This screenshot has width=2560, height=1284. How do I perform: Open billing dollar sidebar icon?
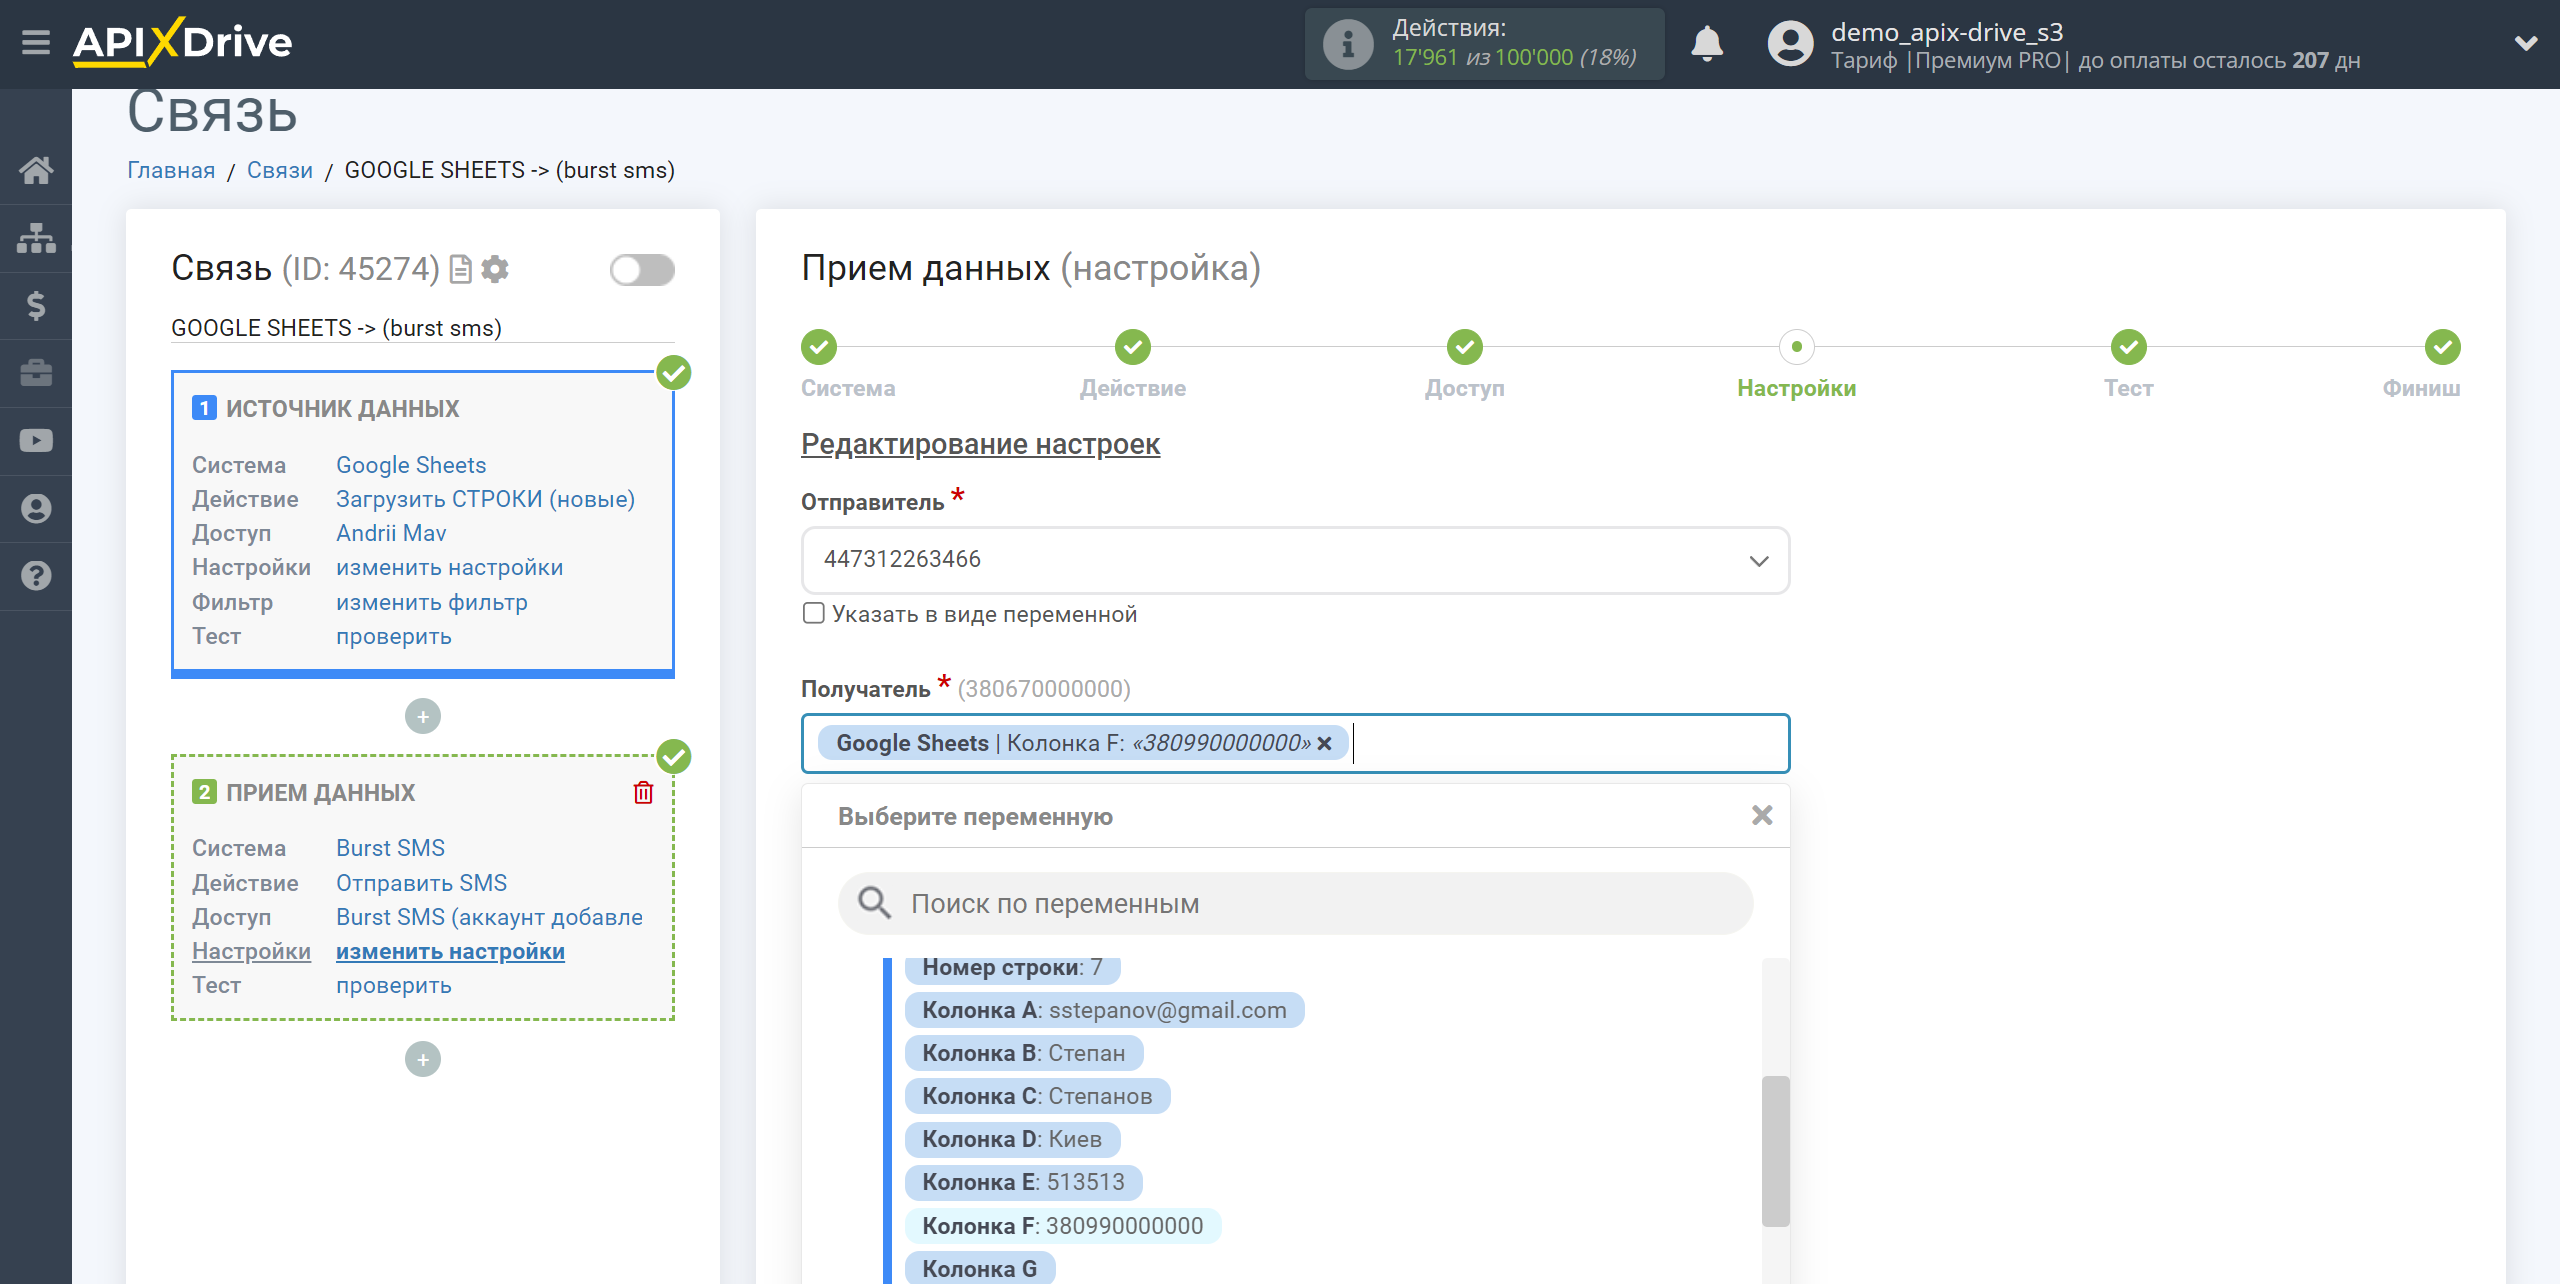[x=36, y=305]
